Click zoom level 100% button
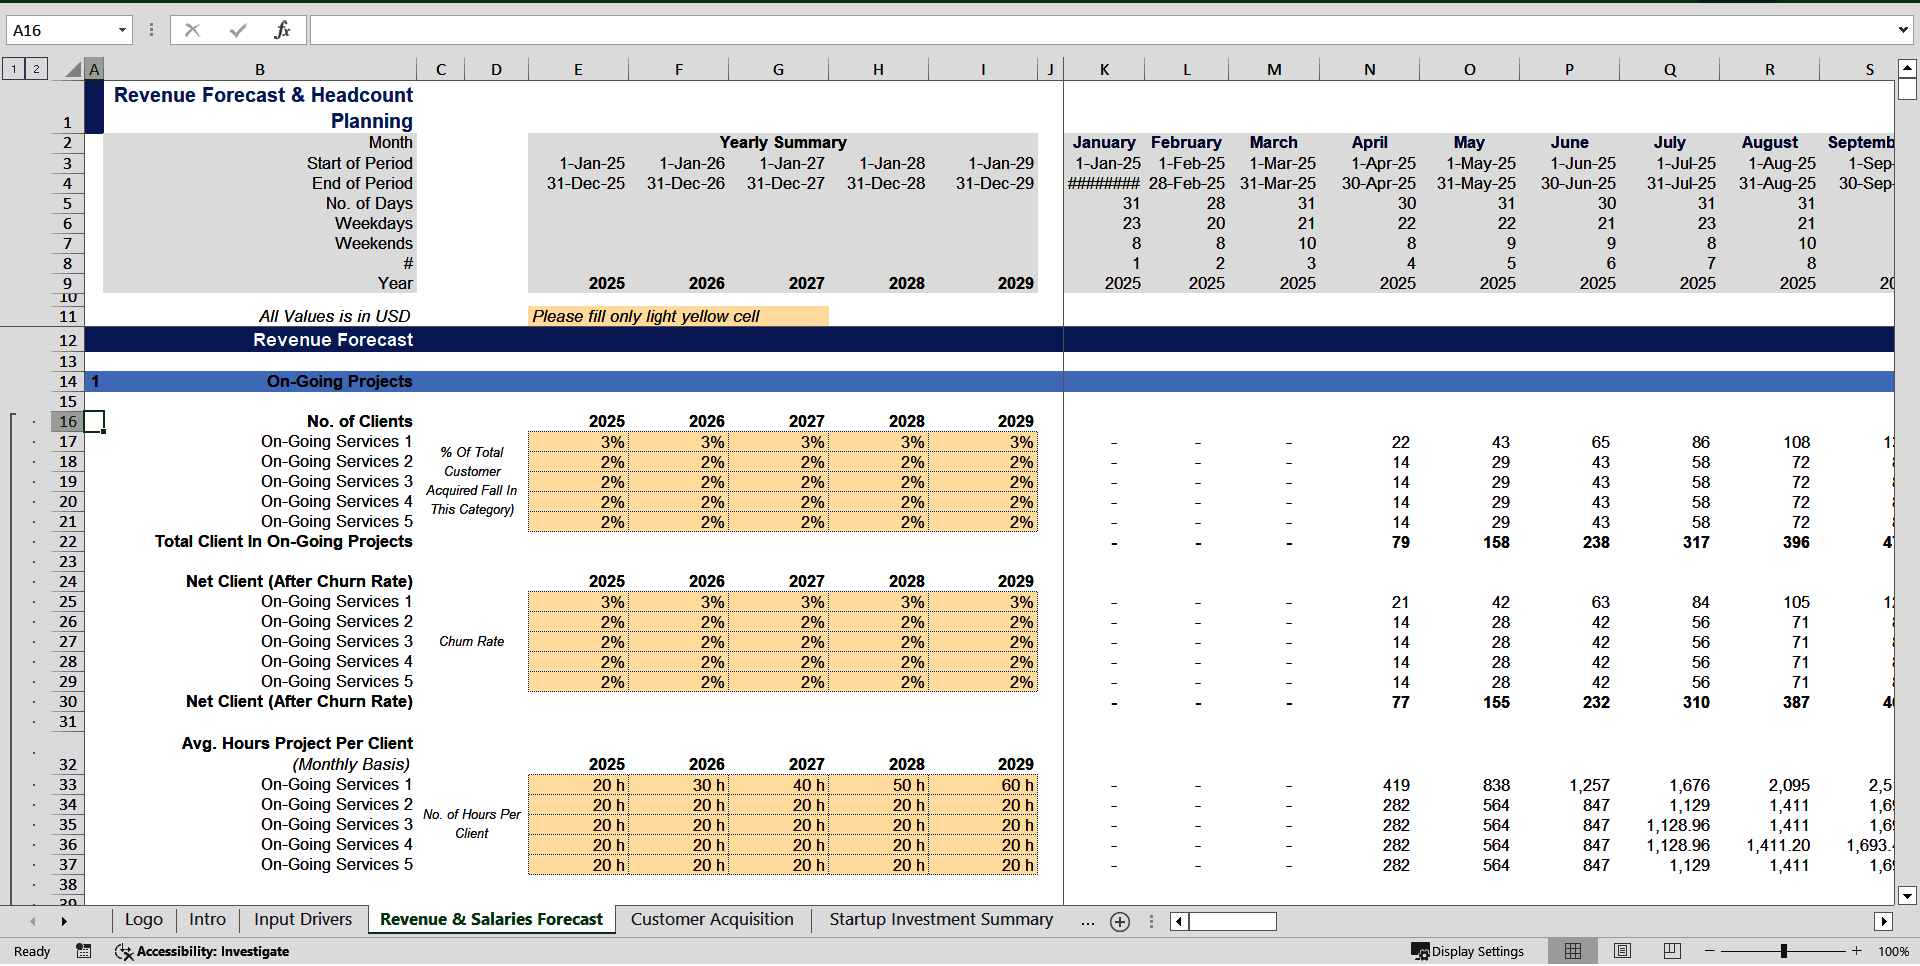The image size is (1920, 966). click(x=1893, y=951)
